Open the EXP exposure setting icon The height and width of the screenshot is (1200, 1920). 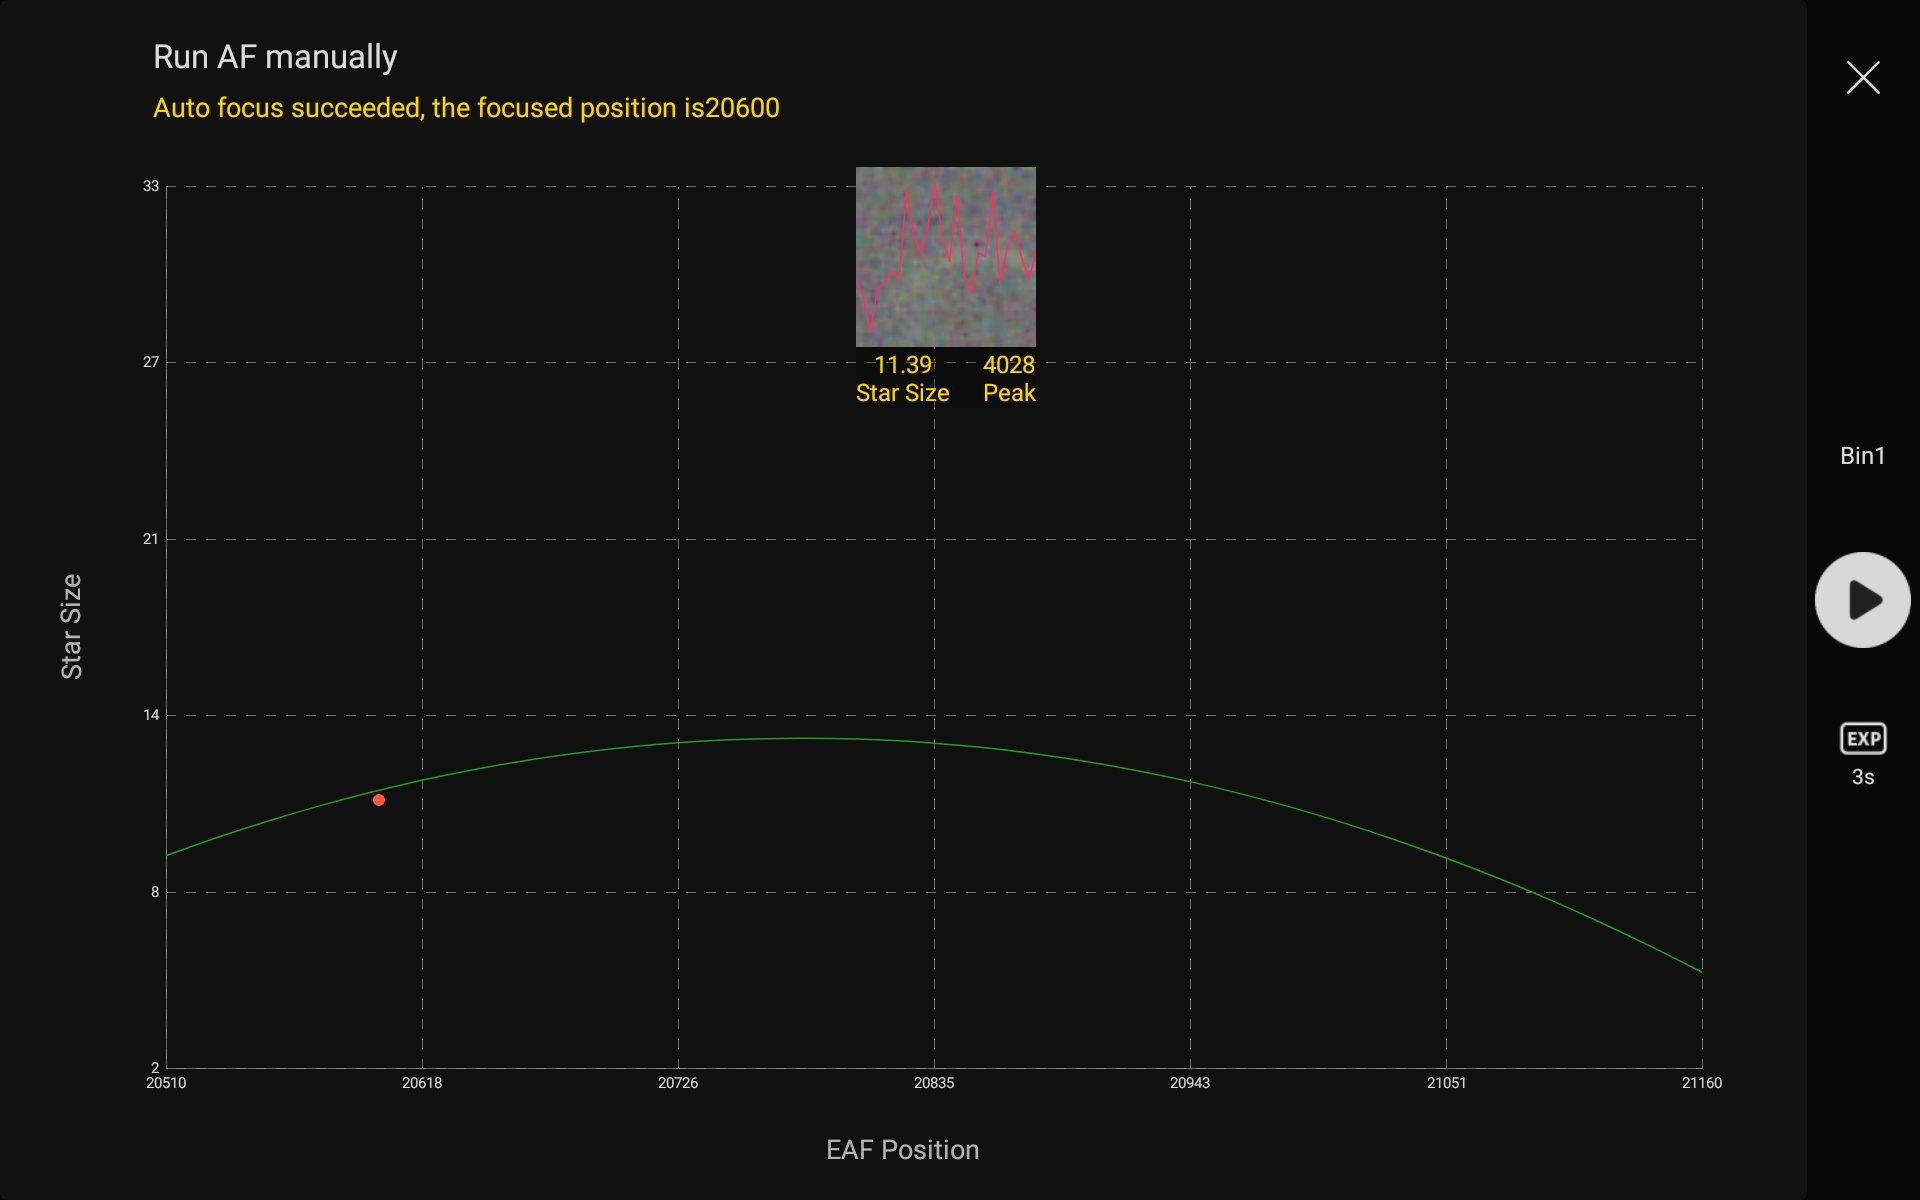point(1862,739)
